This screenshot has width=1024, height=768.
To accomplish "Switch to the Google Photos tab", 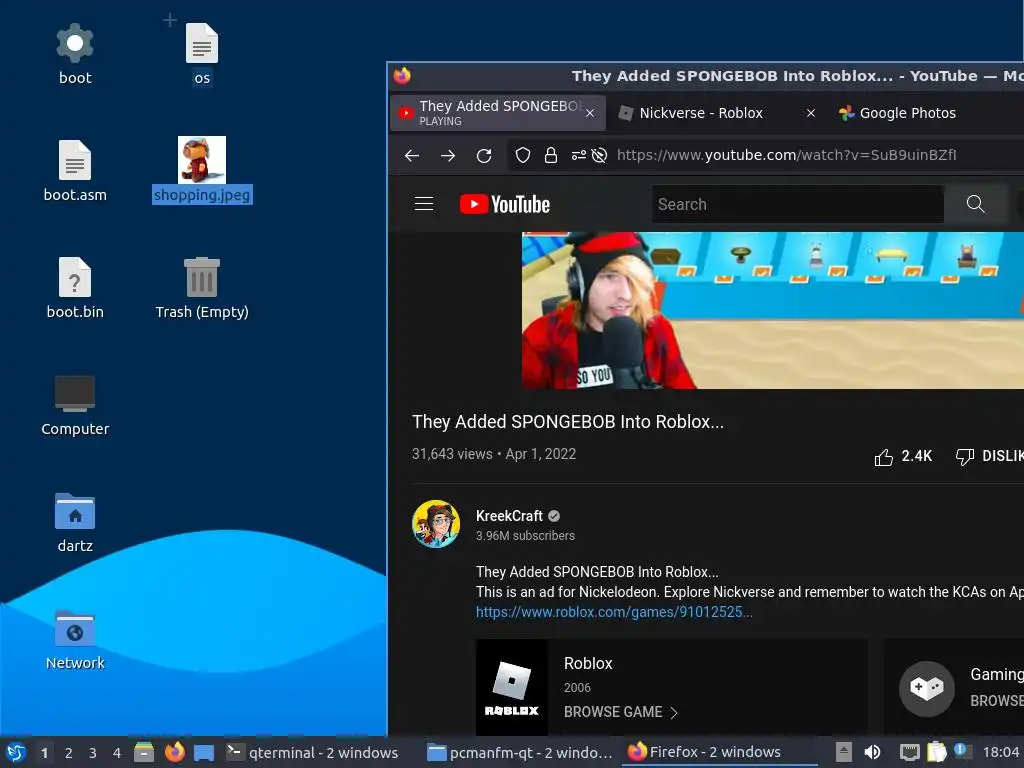I will (x=907, y=113).
